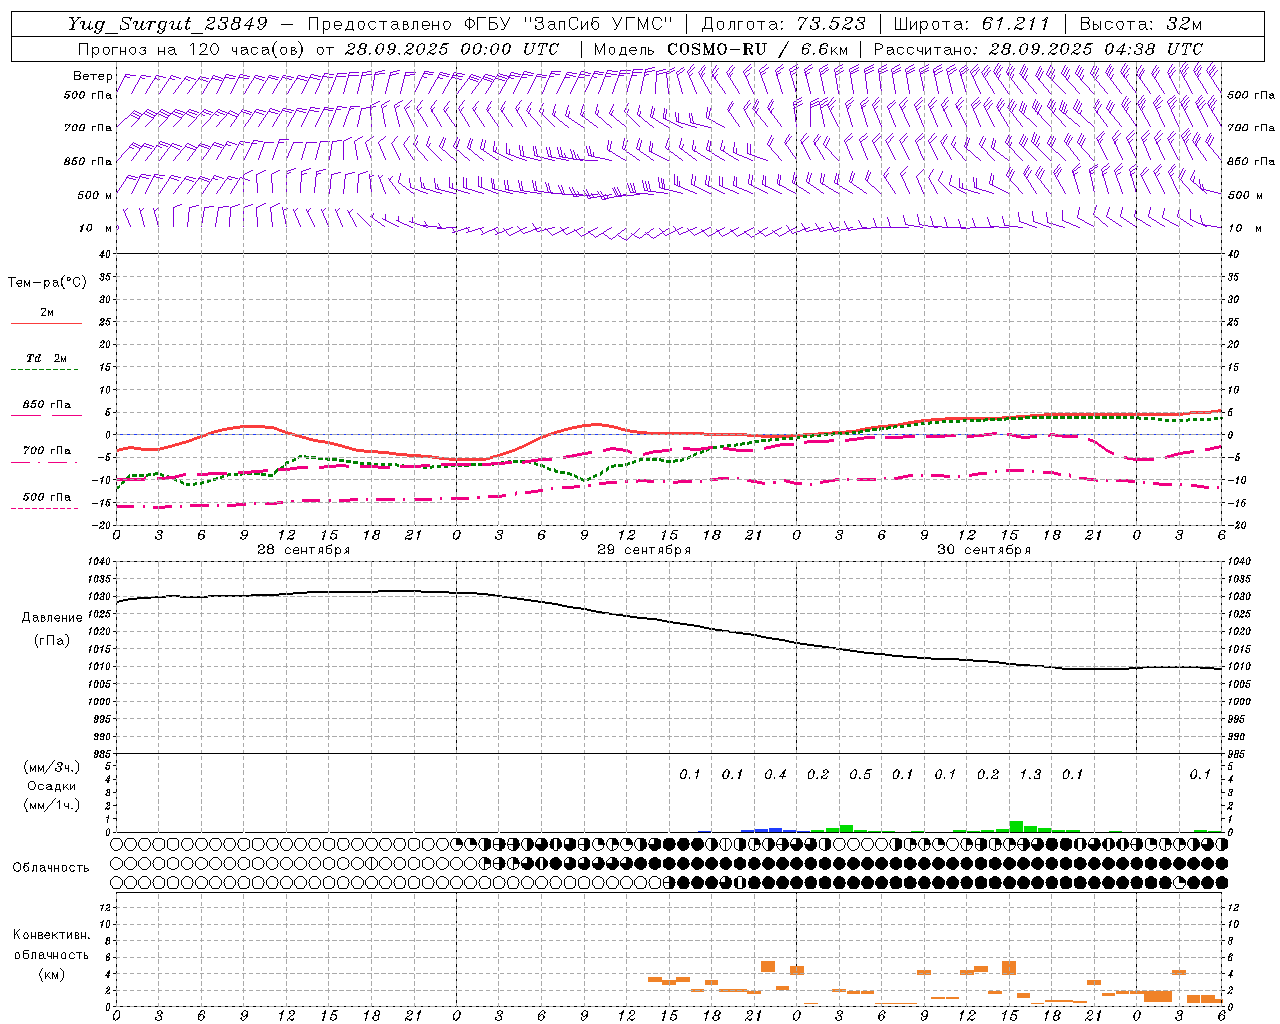The width and height of the screenshot is (1280, 1024).
Task: Click the 30 сентября date label
Action: coord(983,550)
